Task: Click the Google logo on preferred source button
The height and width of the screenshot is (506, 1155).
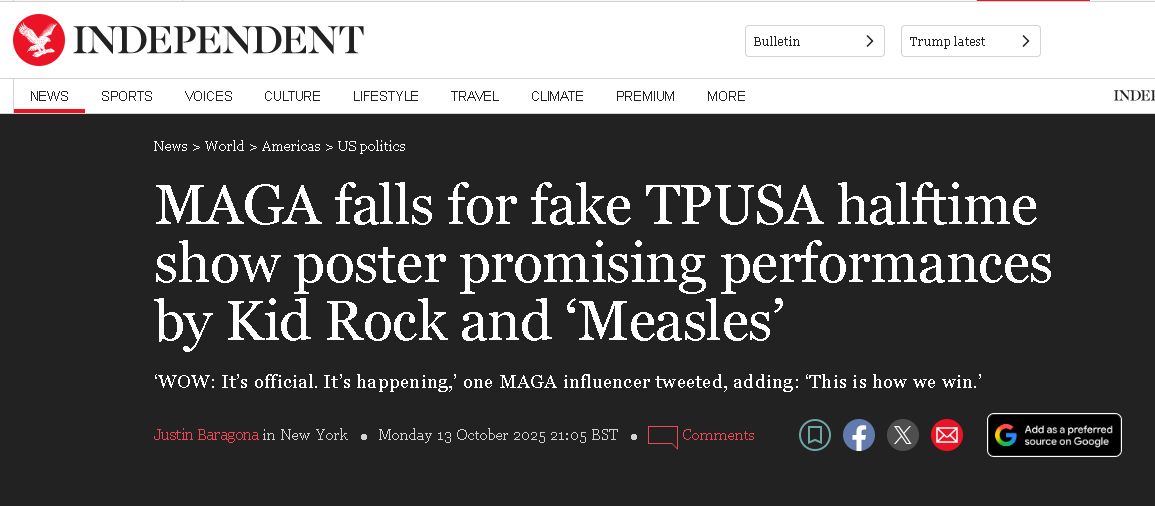Action: [1006, 435]
